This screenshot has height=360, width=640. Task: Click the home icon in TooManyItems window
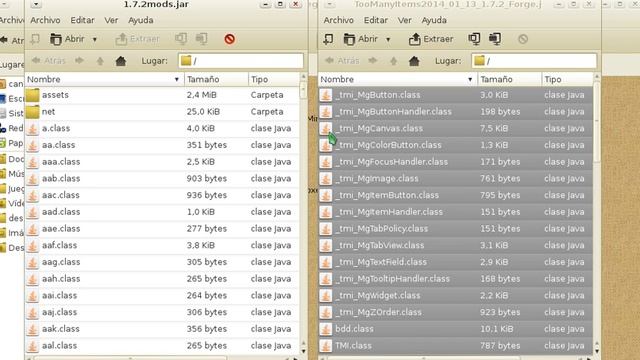tap(414, 61)
